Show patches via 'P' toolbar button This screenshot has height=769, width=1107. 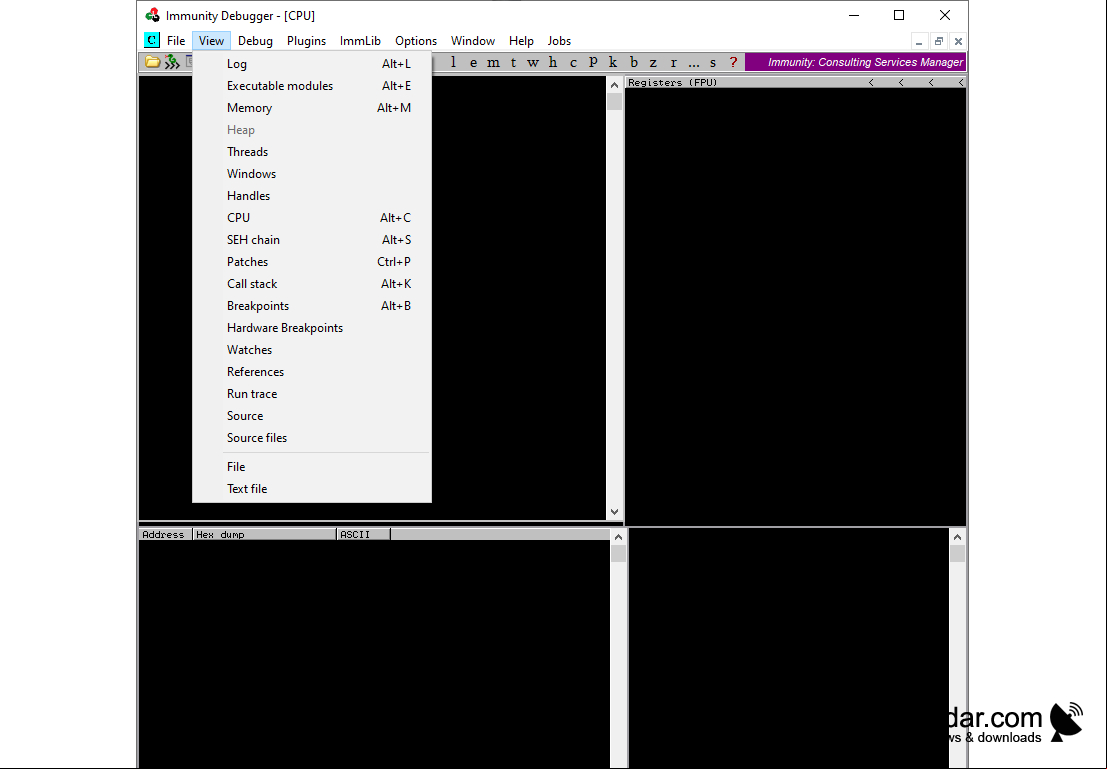pyautogui.click(x=593, y=62)
